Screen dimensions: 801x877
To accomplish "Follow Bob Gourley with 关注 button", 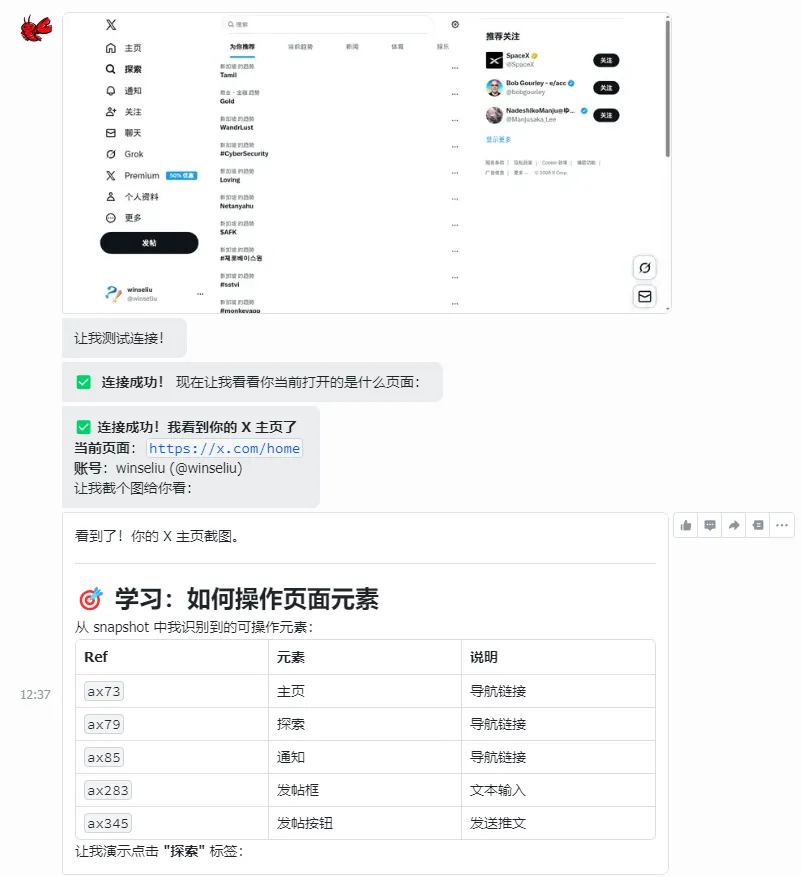I will (x=606, y=88).
